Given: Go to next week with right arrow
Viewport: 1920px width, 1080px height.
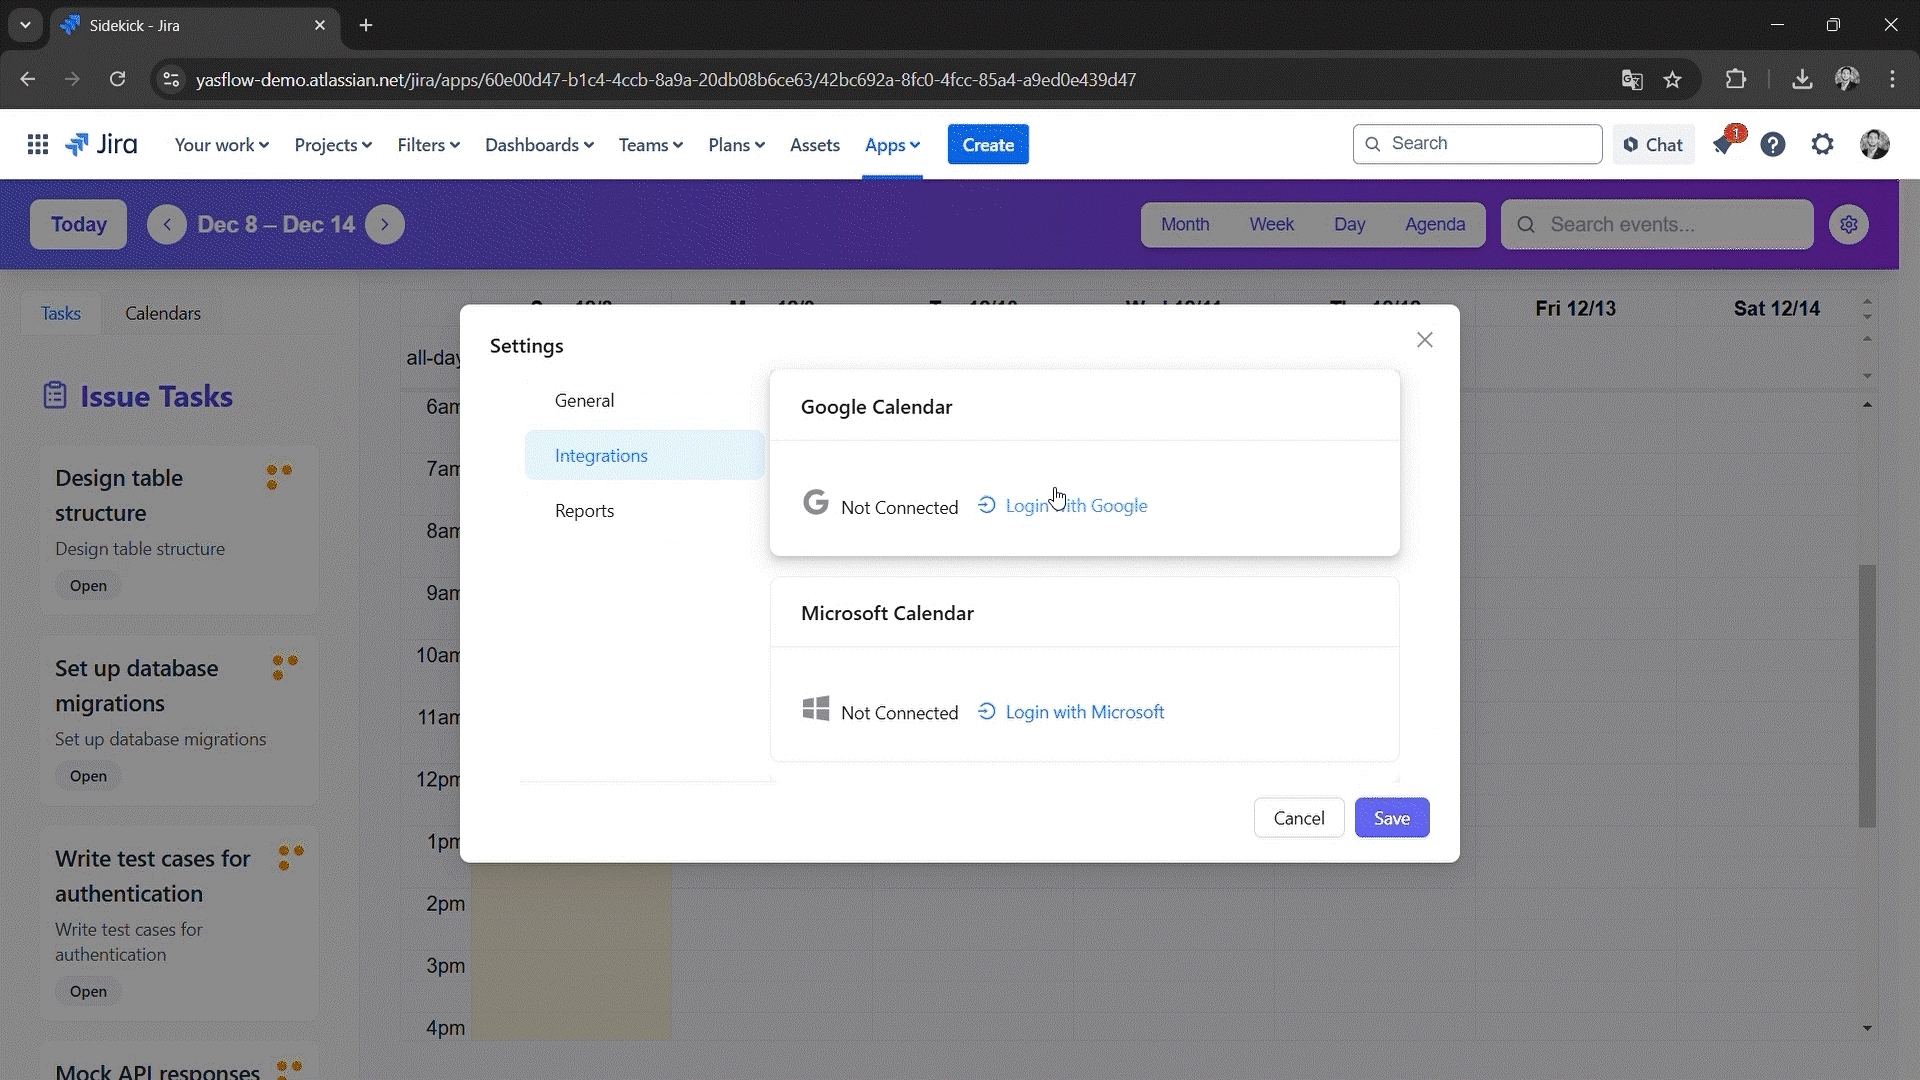Looking at the screenshot, I should [385, 225].
